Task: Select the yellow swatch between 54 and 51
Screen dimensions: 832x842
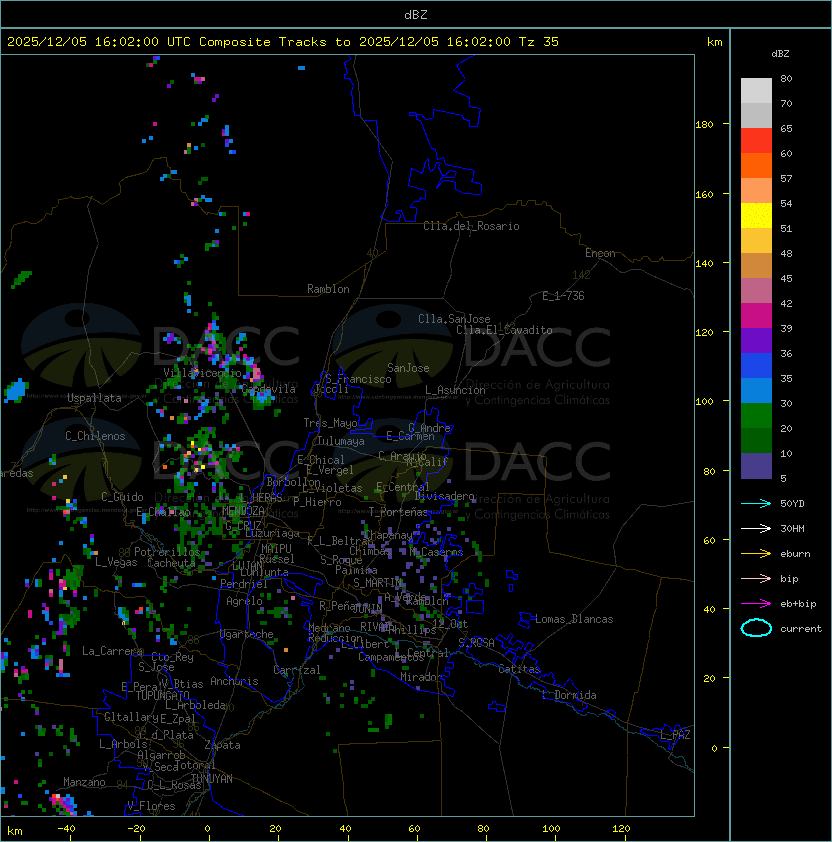Action: click(756, 216)
